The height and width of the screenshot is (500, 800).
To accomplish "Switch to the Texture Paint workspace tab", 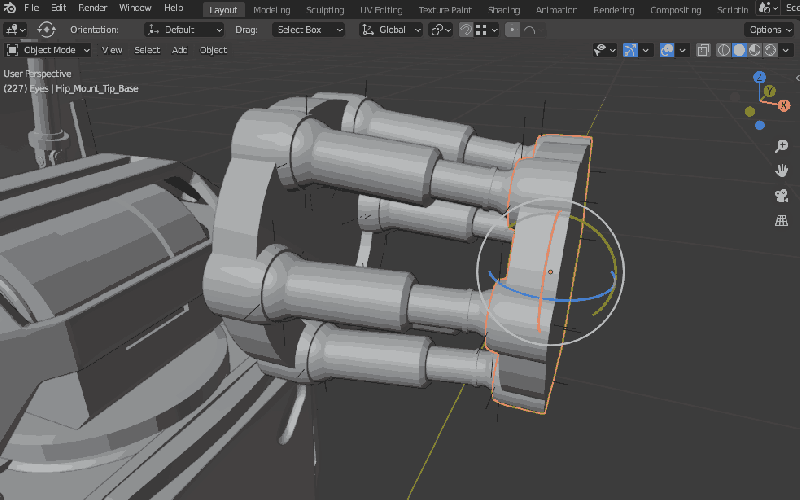I will 445,10.
